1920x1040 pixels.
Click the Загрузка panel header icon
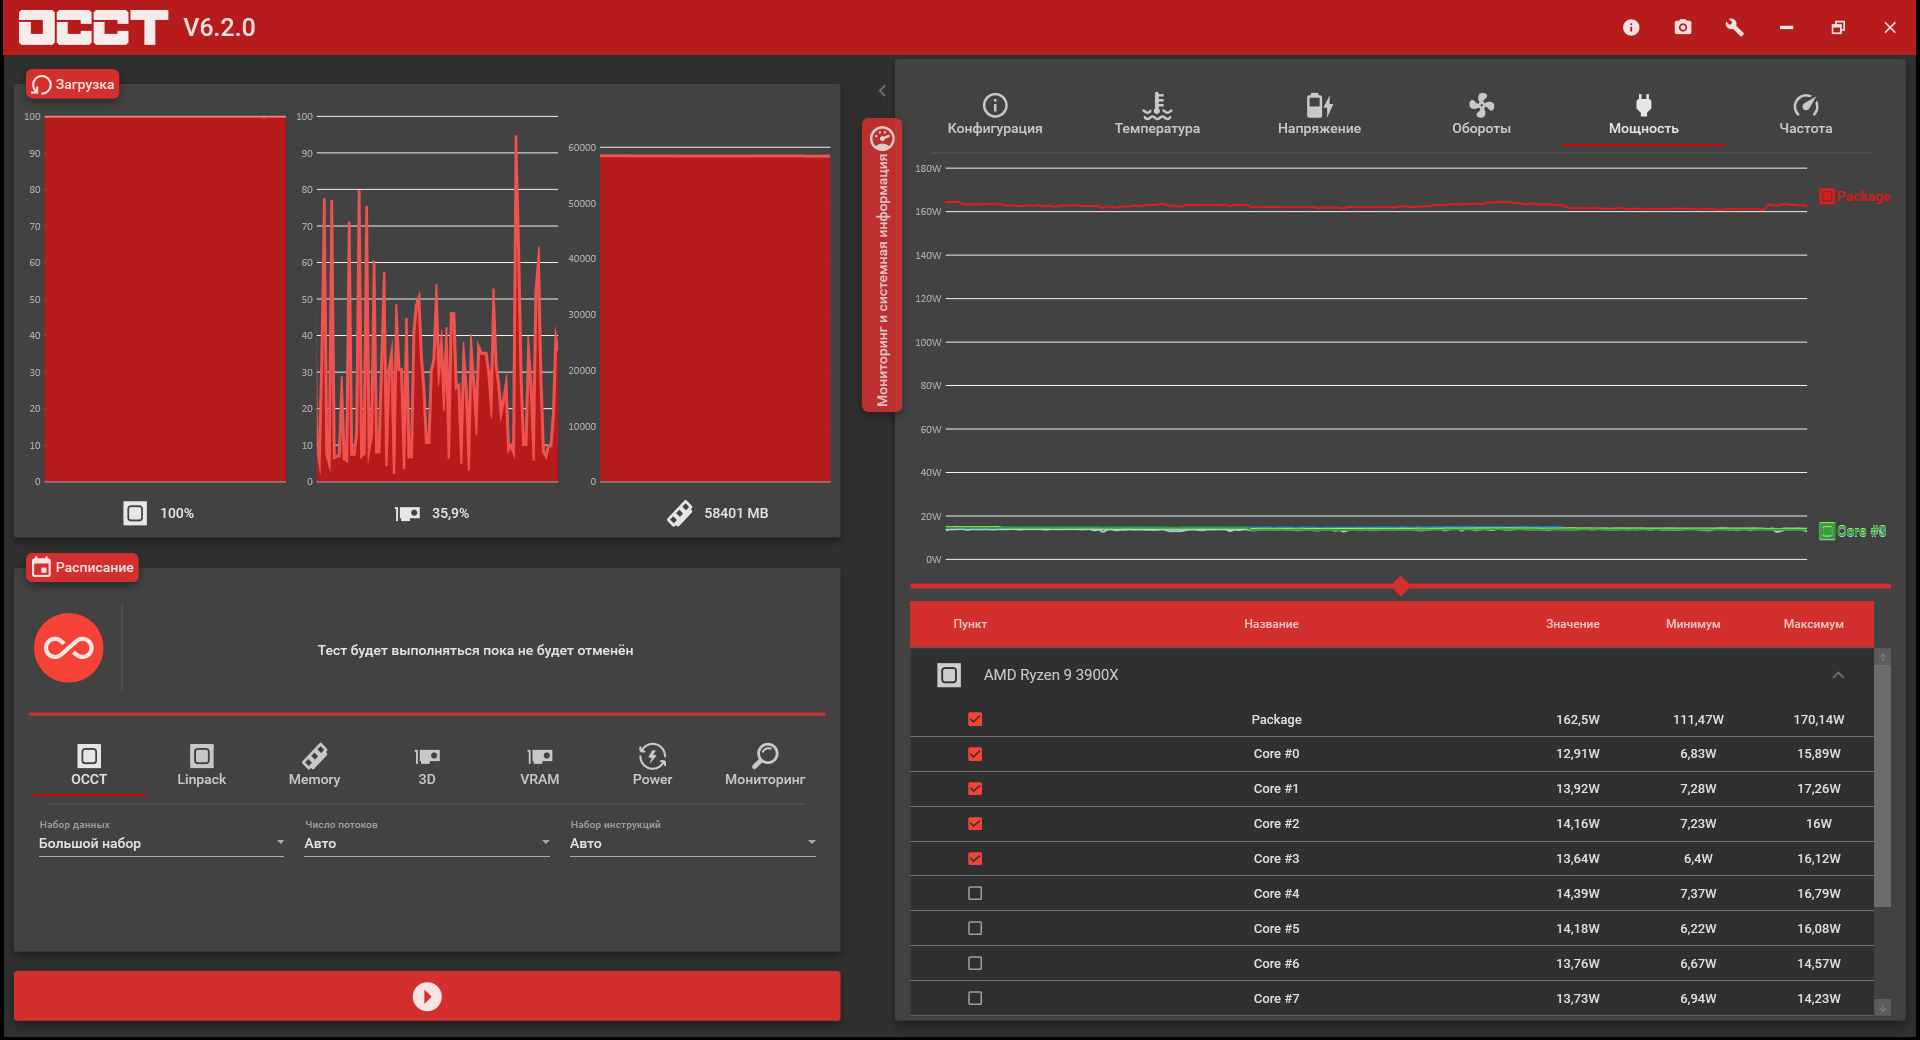(41, 85)
